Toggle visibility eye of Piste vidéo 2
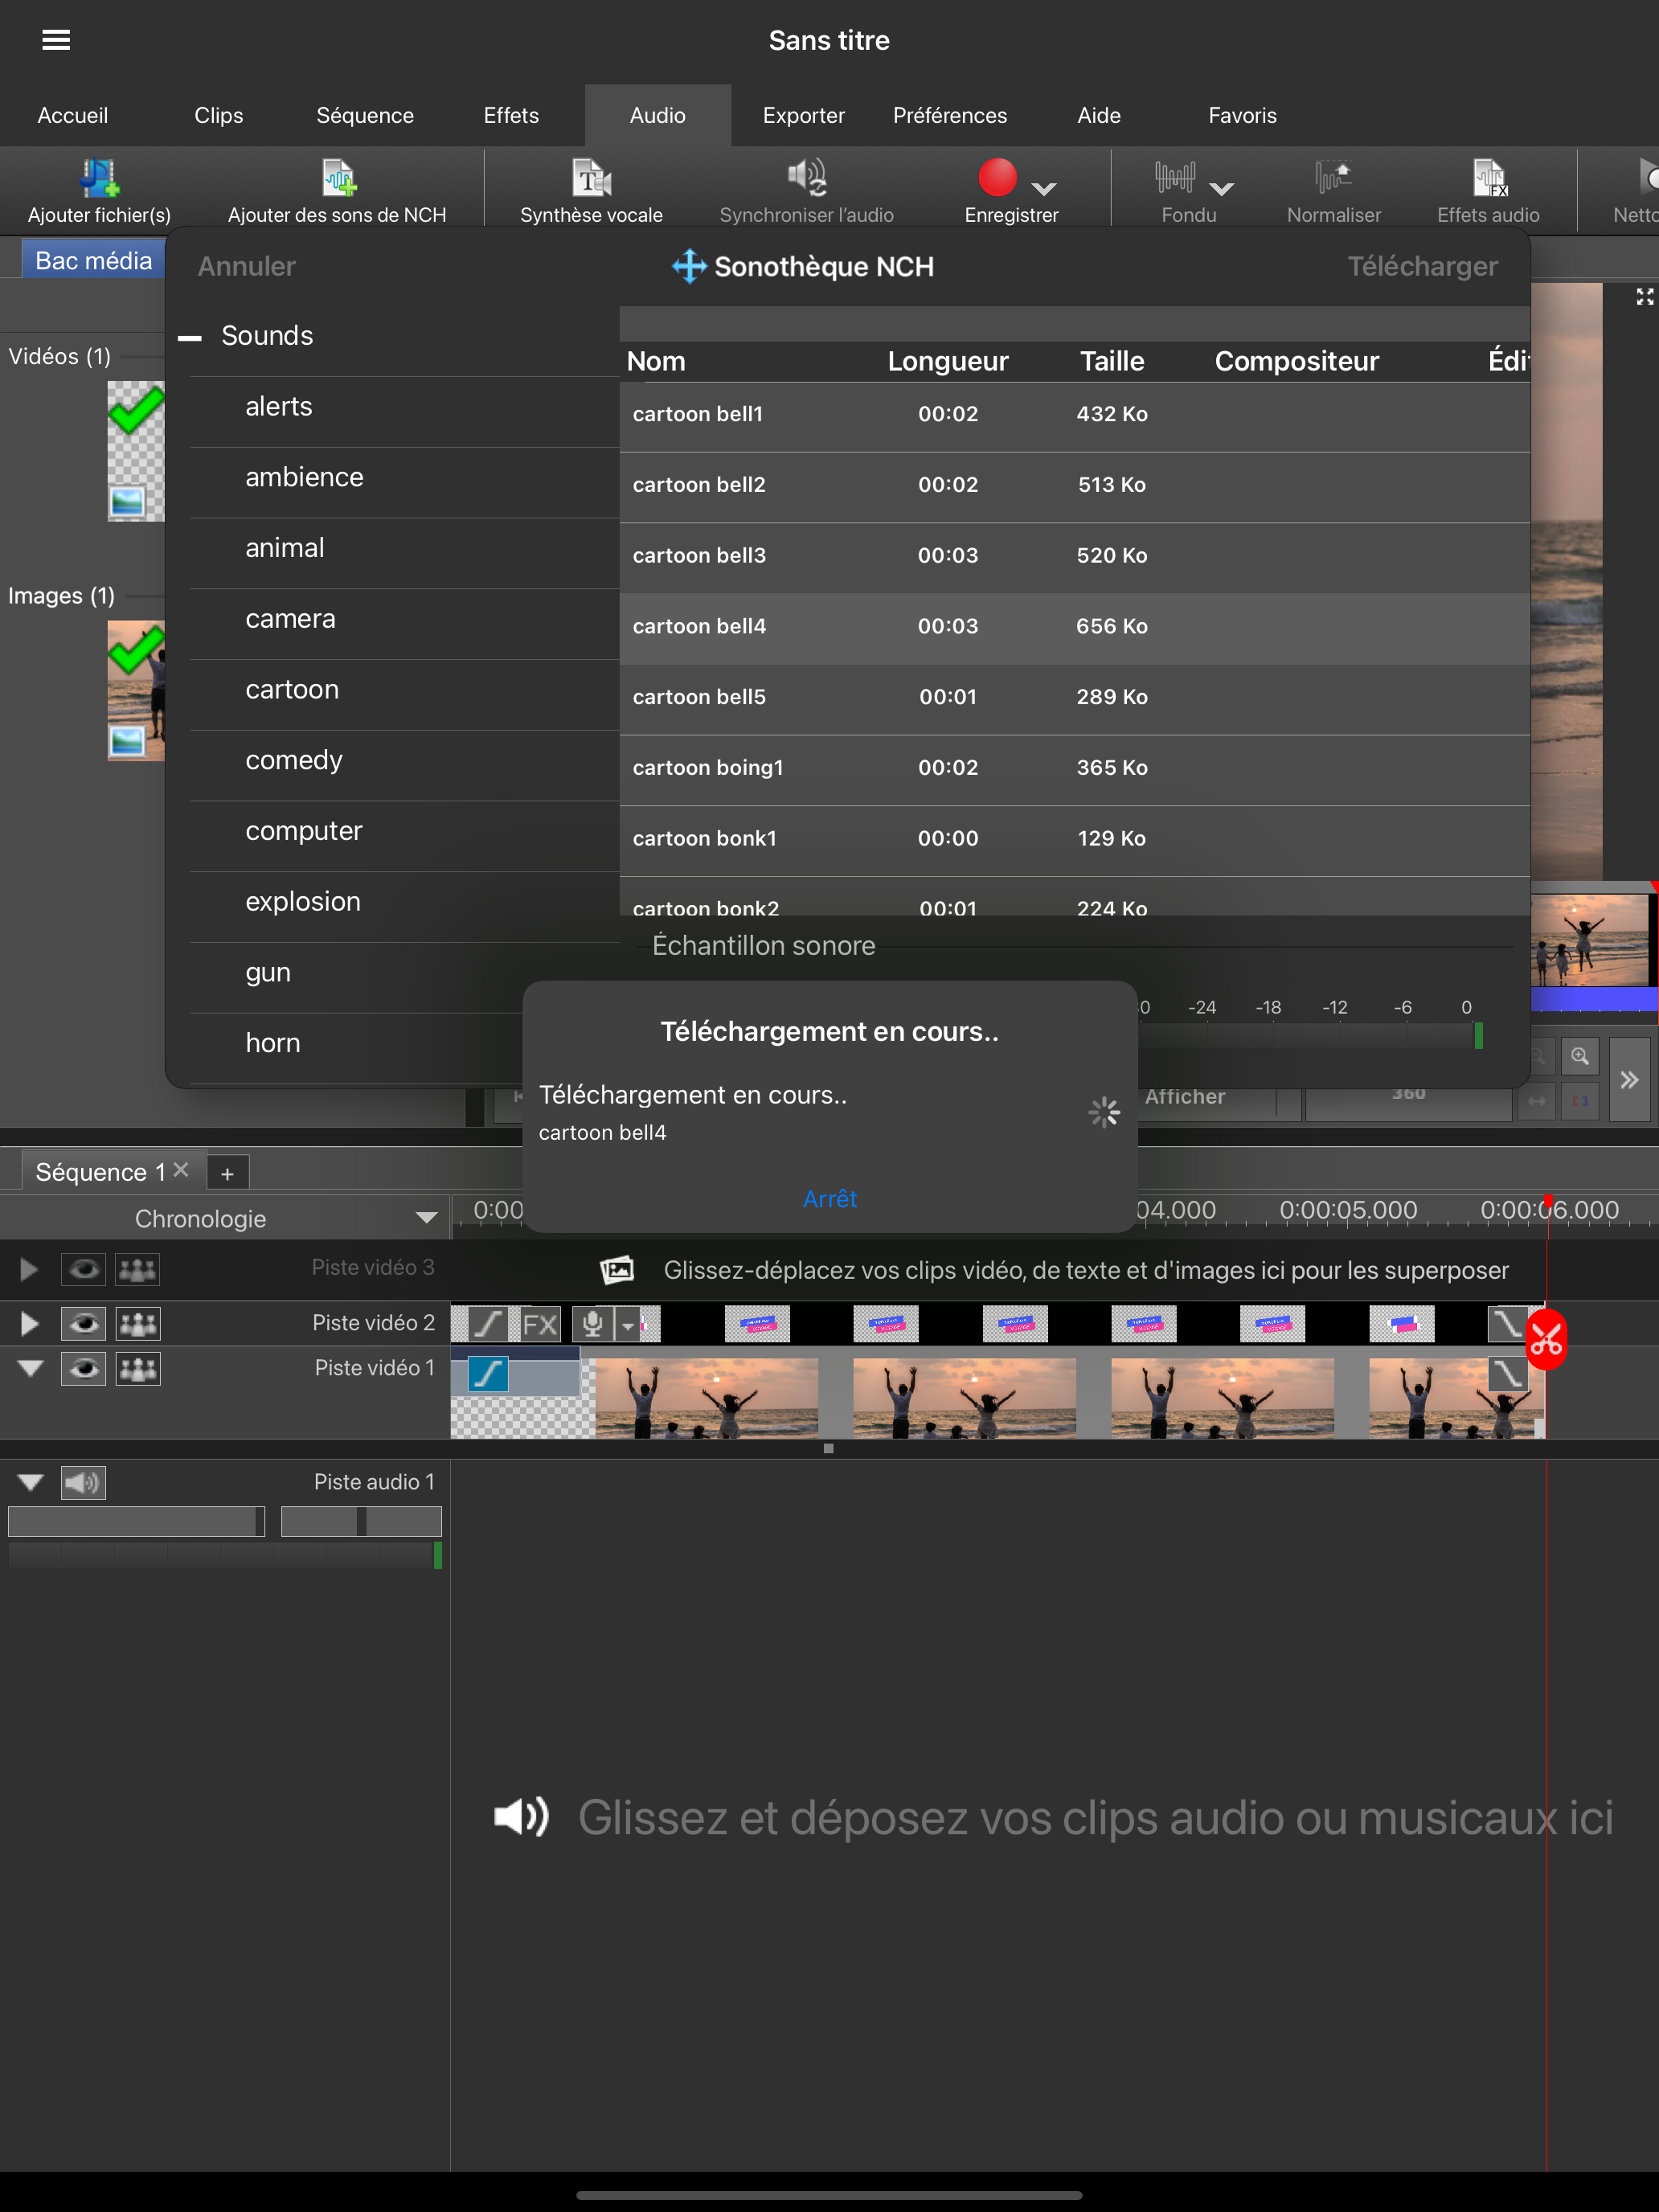1659x2212 pixels. [x=84, y=1324]
